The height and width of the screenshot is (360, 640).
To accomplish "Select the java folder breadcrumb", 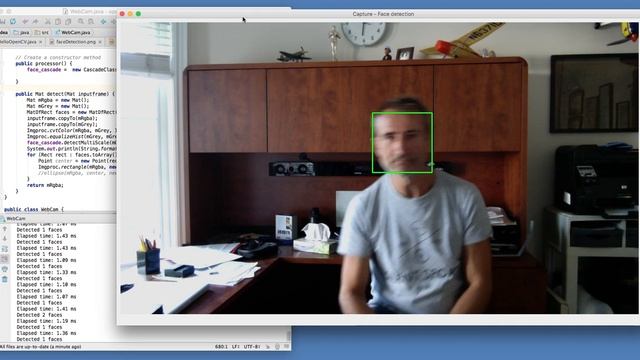I will [21, 32].
